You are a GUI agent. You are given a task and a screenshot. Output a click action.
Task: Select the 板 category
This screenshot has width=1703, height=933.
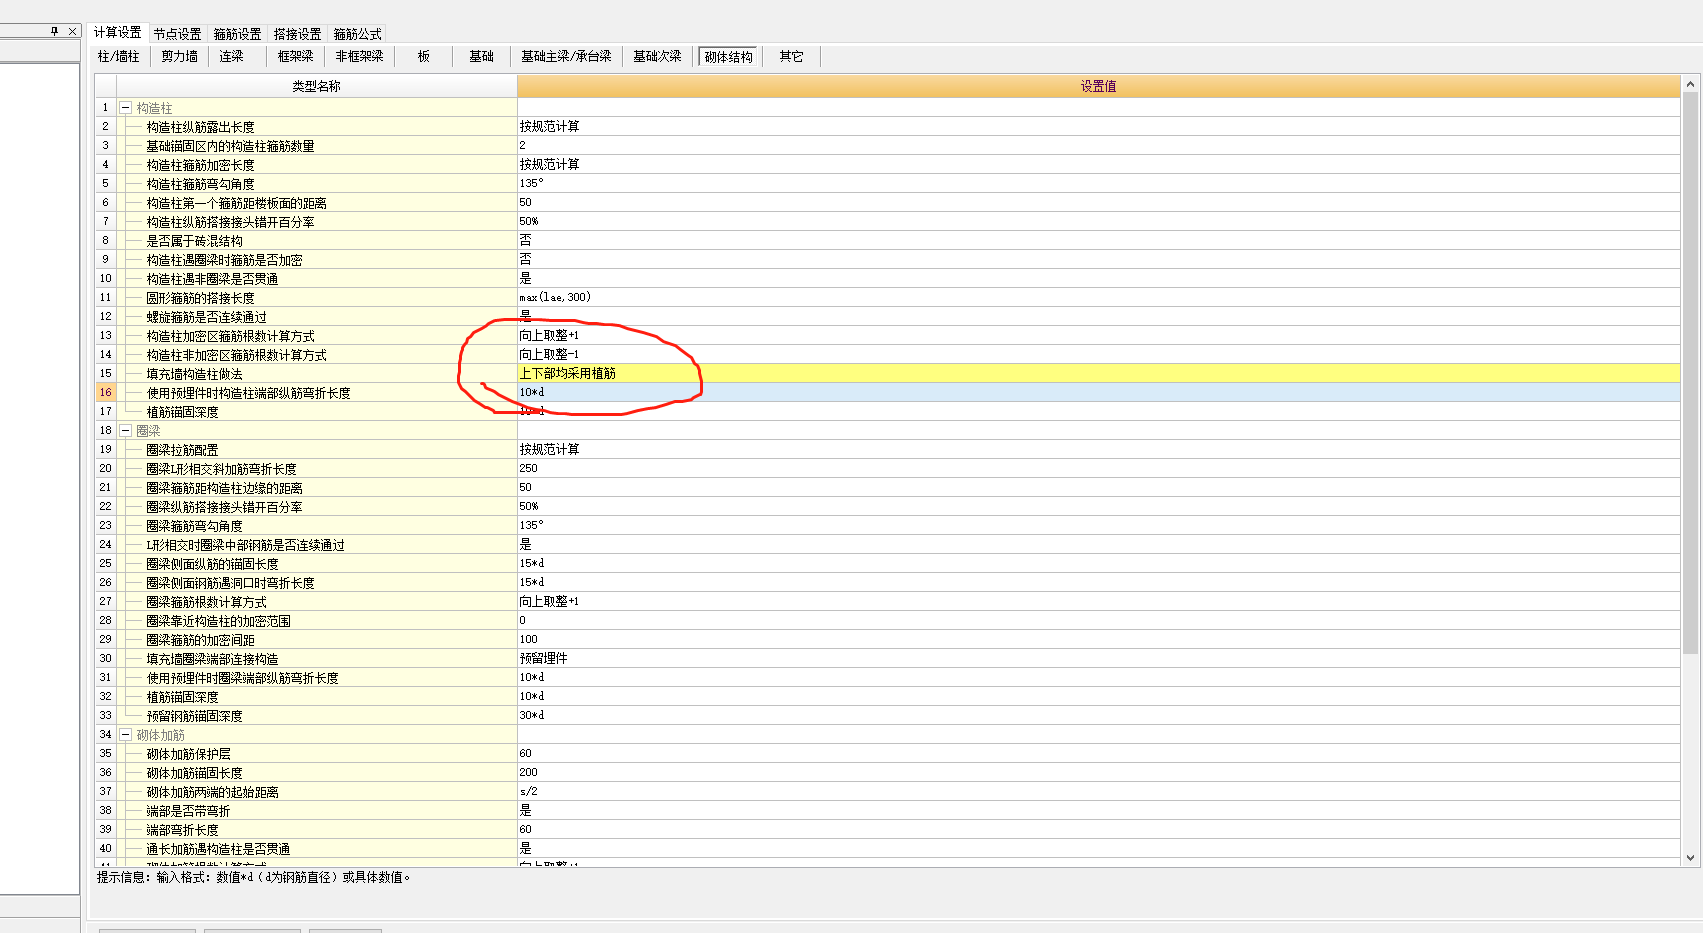tap(424, 57)
